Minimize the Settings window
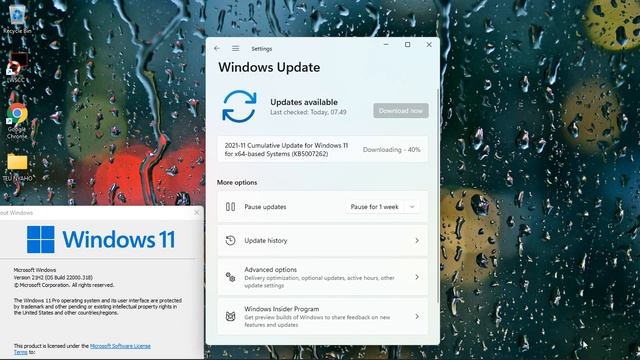 pyautogui.click(x=386, y=44)
